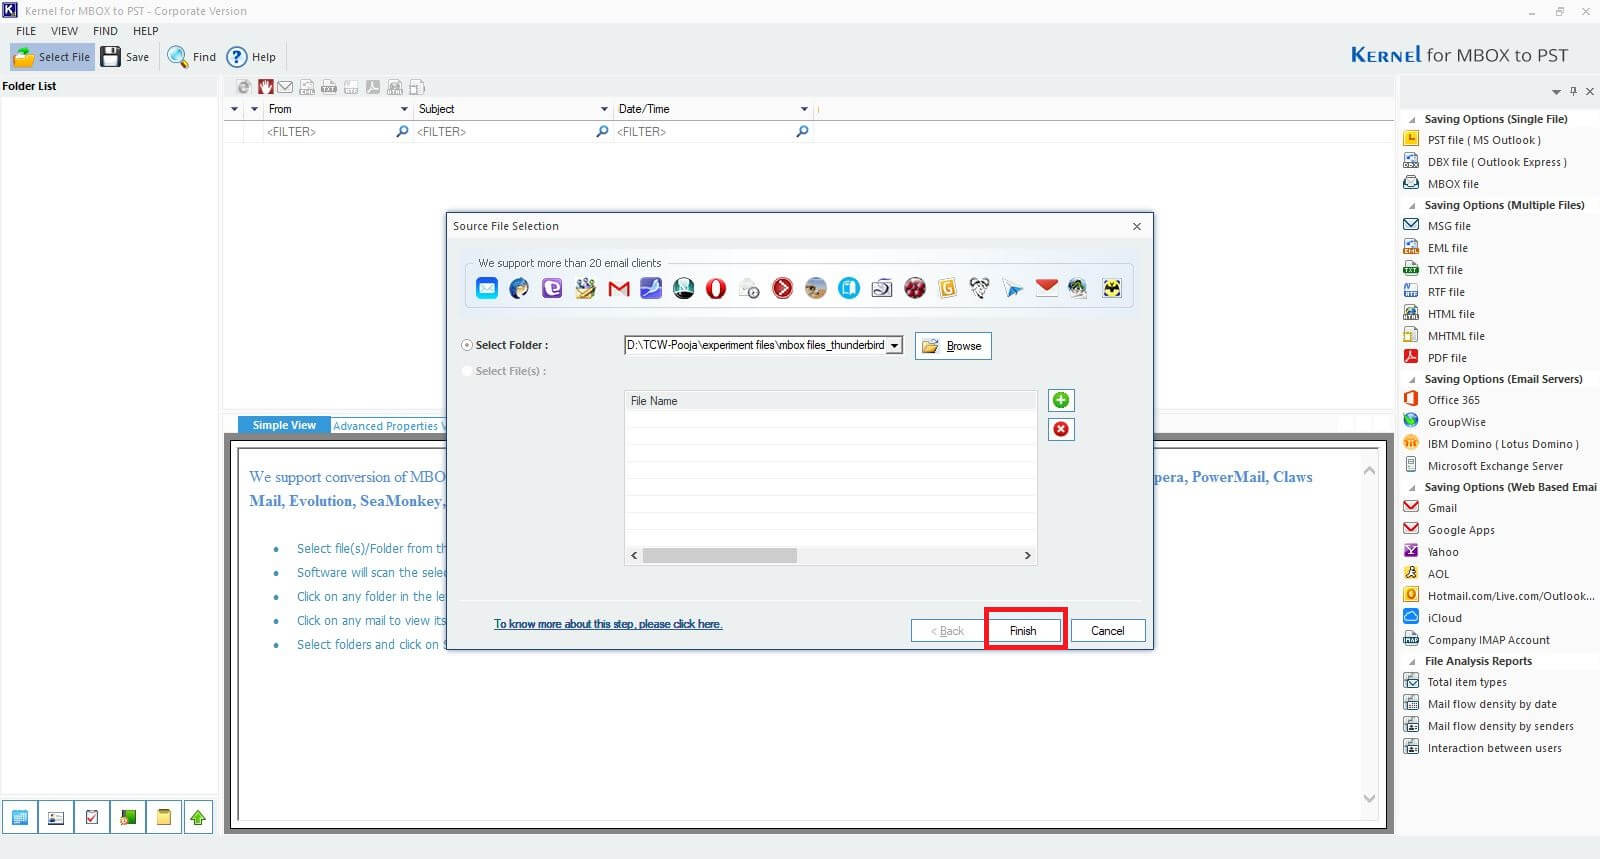Select the 'Select File(s)' radio button
The width and height of the screenshot is (1600, 859).
pyautogui.click(x=467, y=371)
